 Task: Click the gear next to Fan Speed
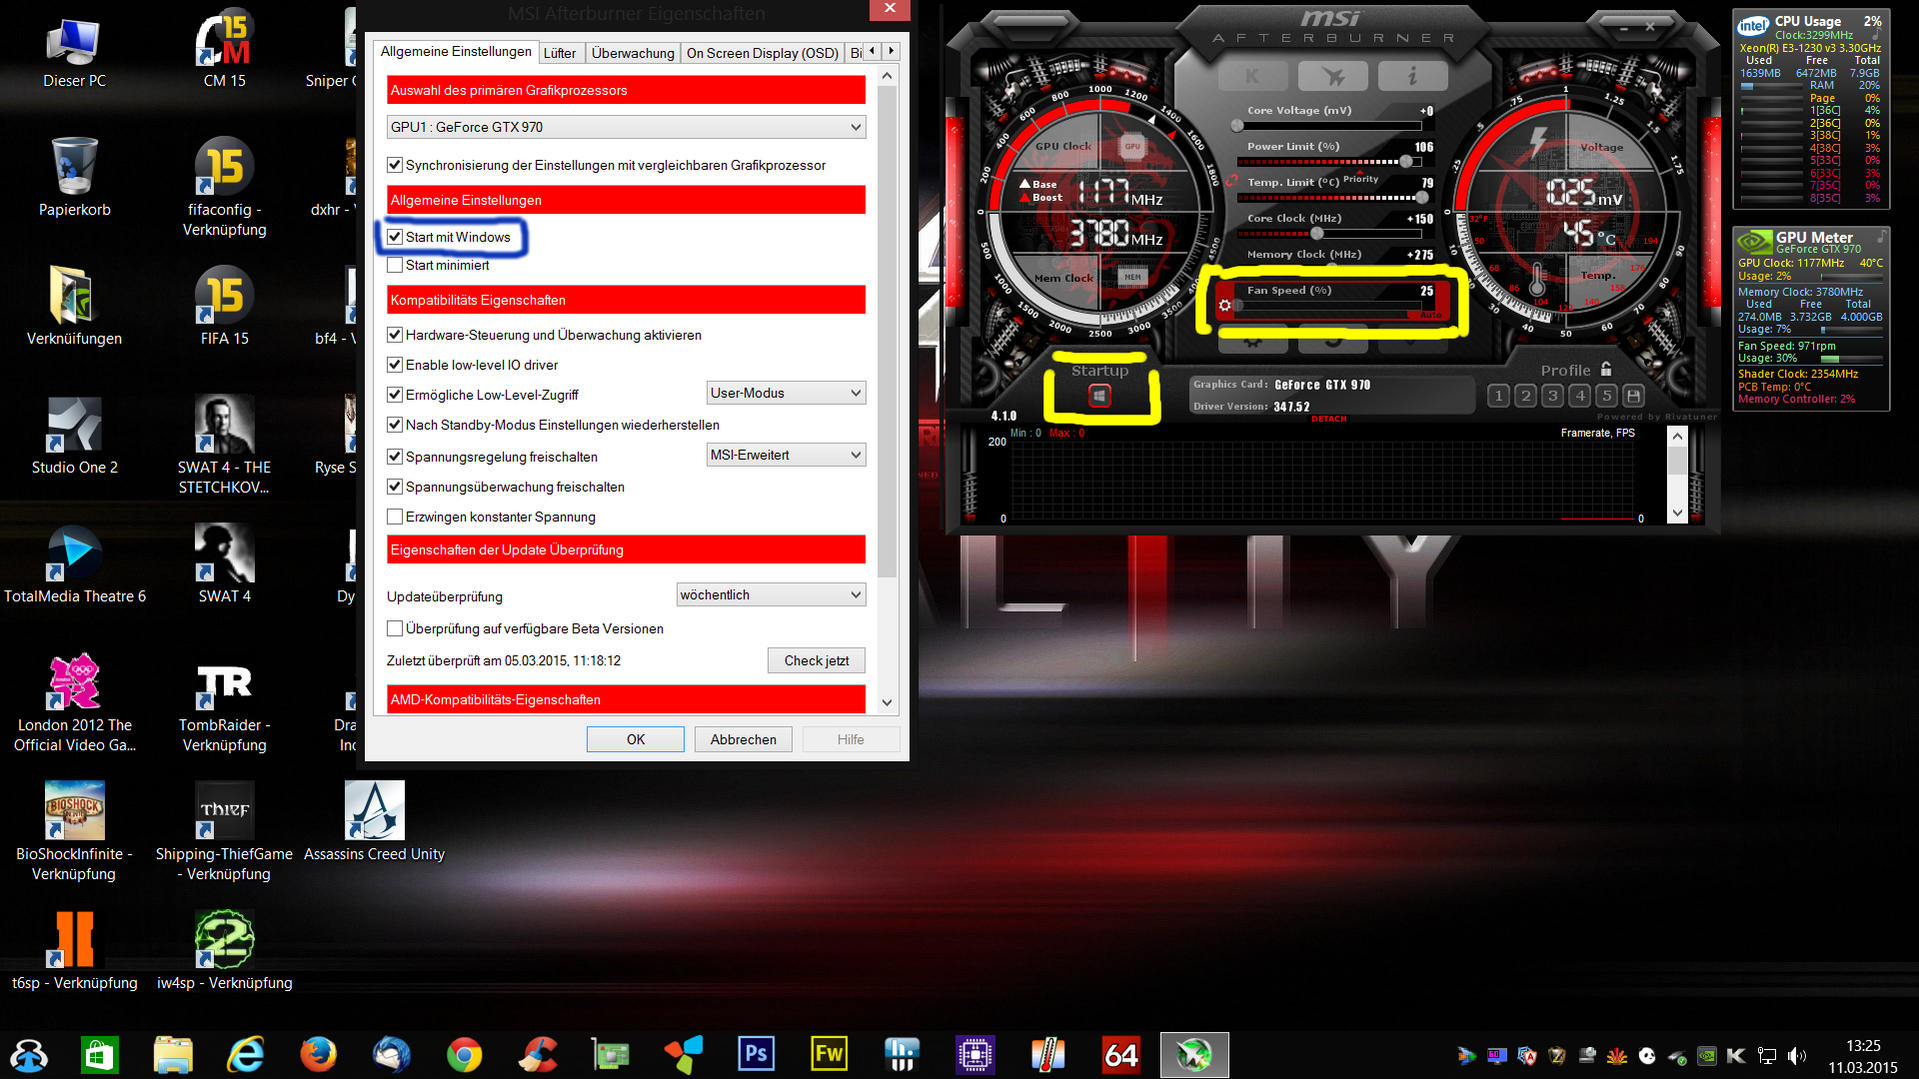[1225, 305]
